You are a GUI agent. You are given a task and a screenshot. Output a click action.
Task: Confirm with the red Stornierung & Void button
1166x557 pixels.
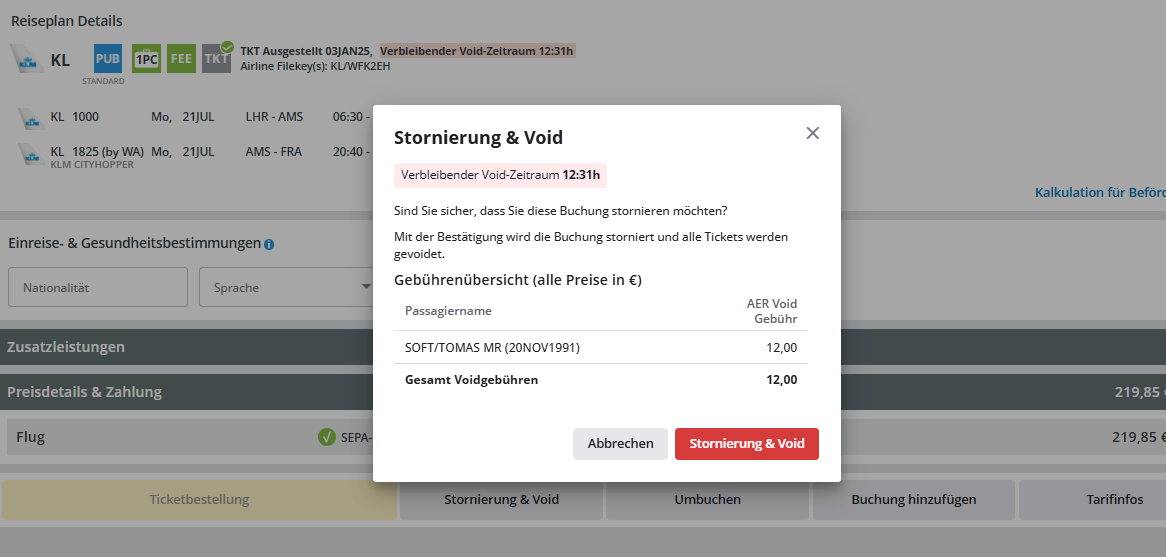pos(746,444)
